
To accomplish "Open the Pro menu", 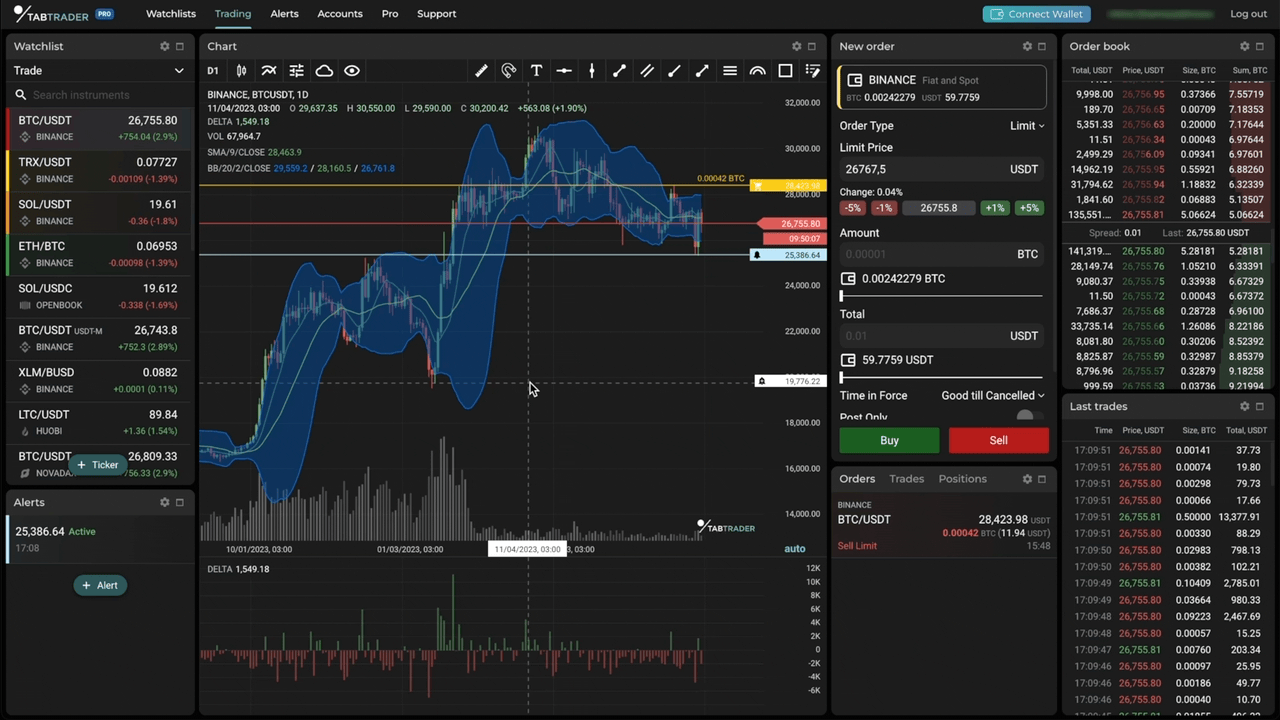I will coord(390,14).
